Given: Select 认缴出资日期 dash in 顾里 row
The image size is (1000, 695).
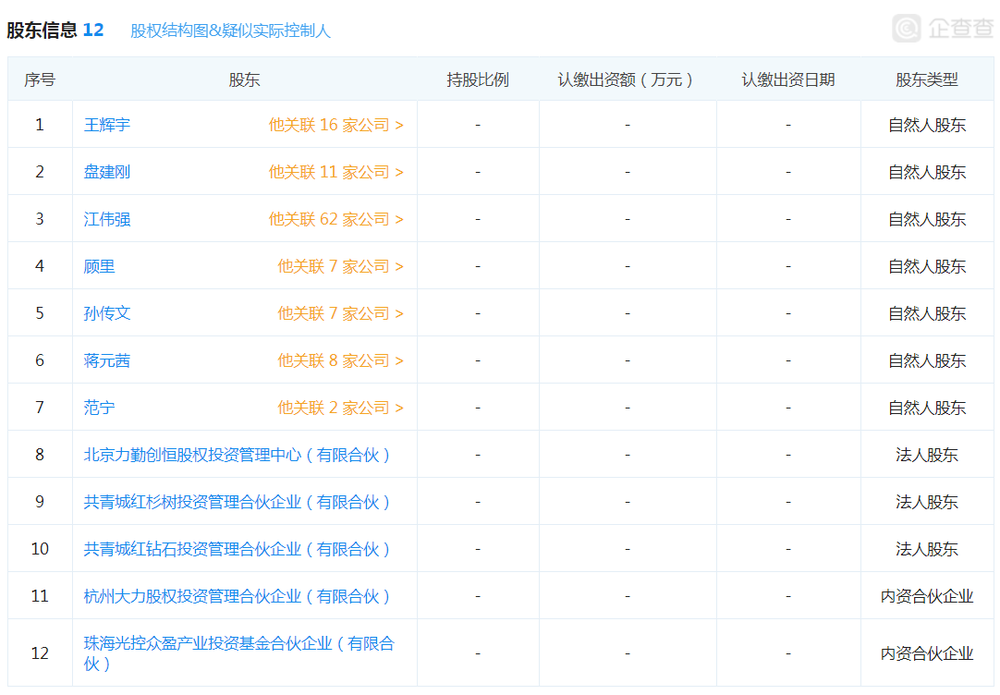Looking at the screenshot, I should (x=788, y=267).
